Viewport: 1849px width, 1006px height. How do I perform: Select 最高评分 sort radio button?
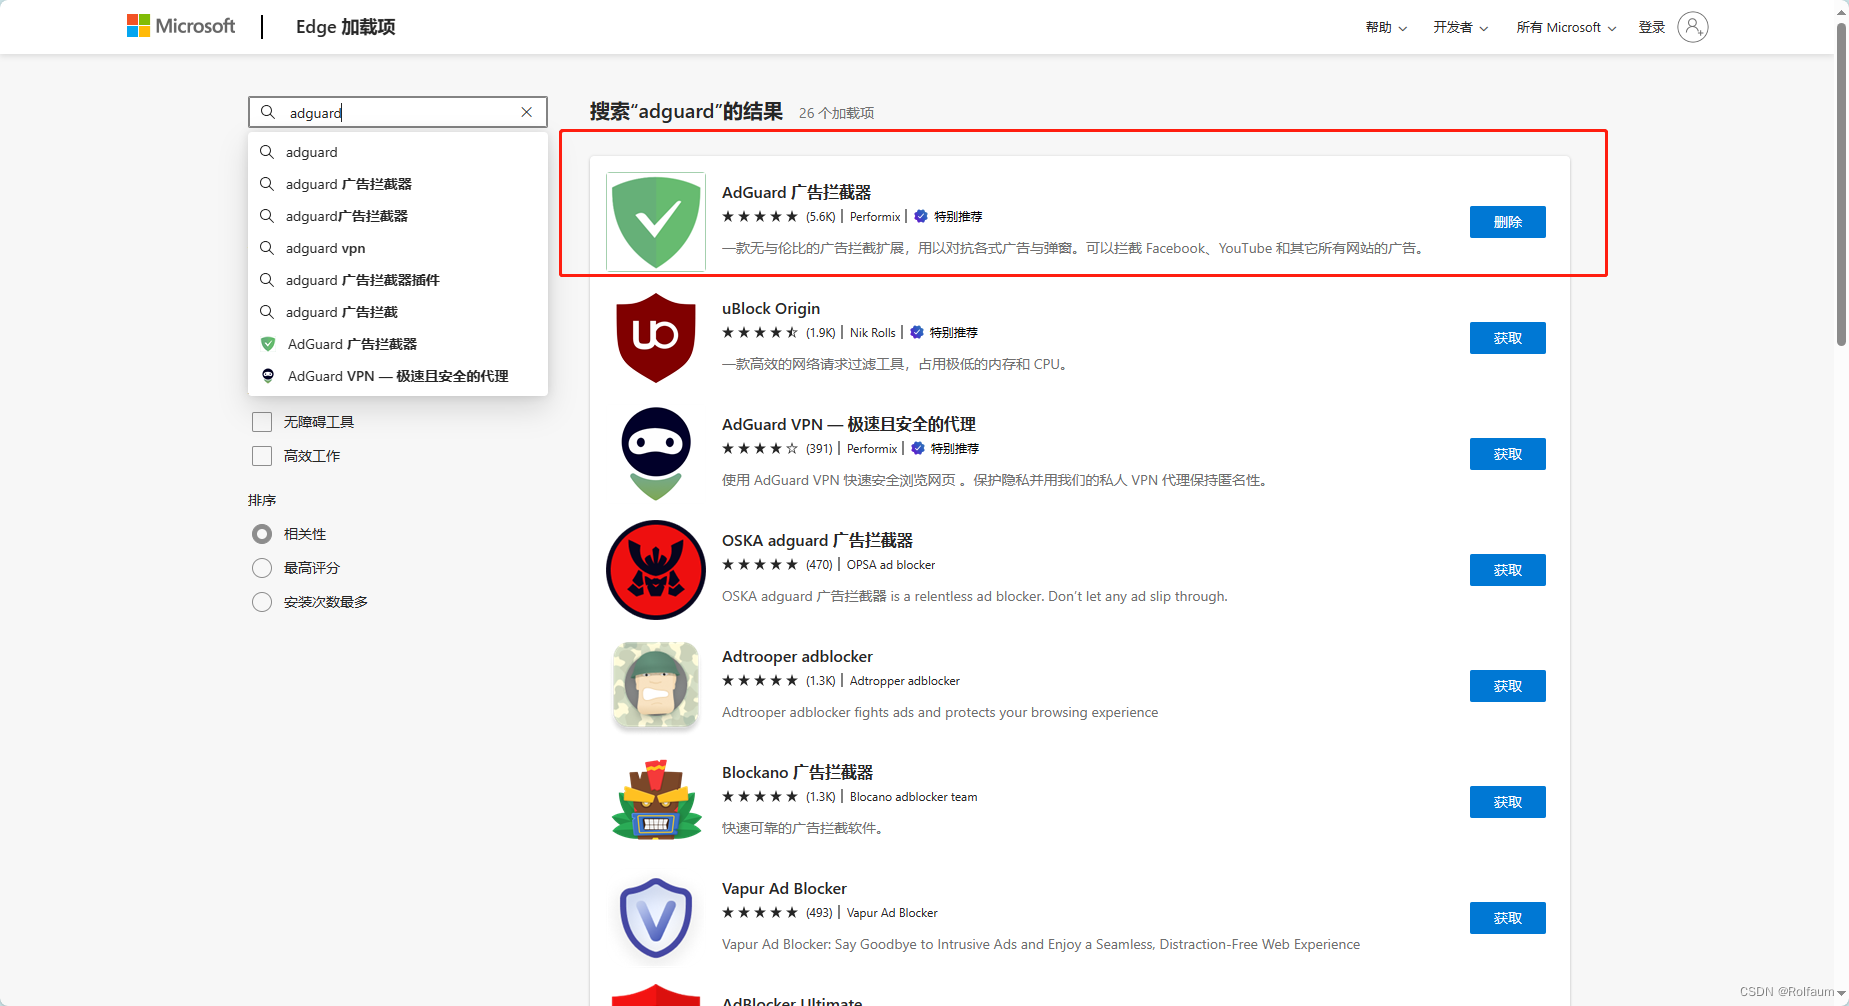[x=262, y=568]
